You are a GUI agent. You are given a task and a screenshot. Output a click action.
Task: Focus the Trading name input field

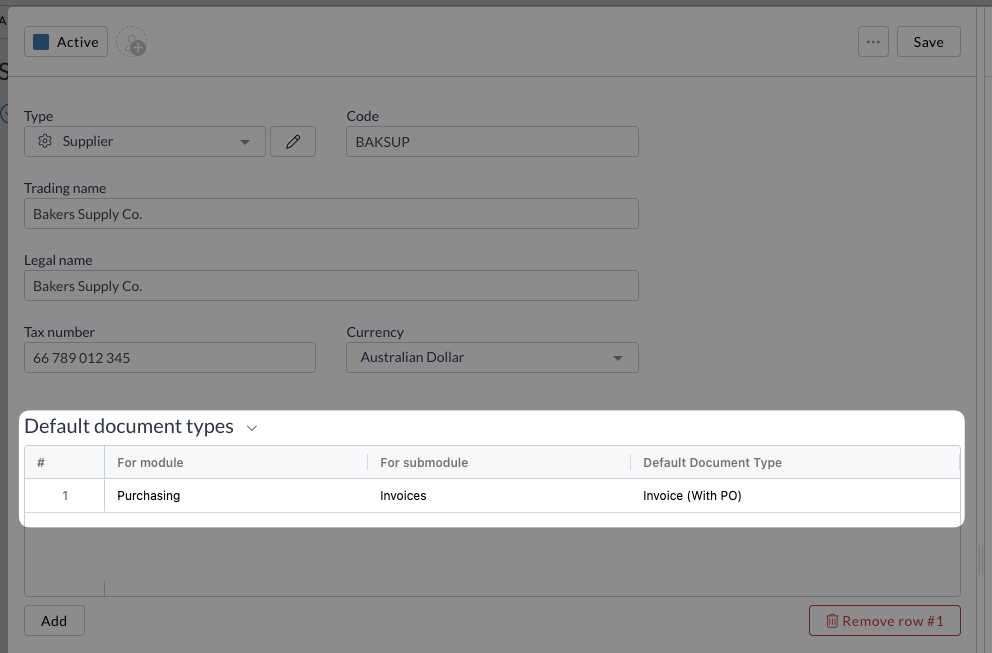[x=331, y=214]
